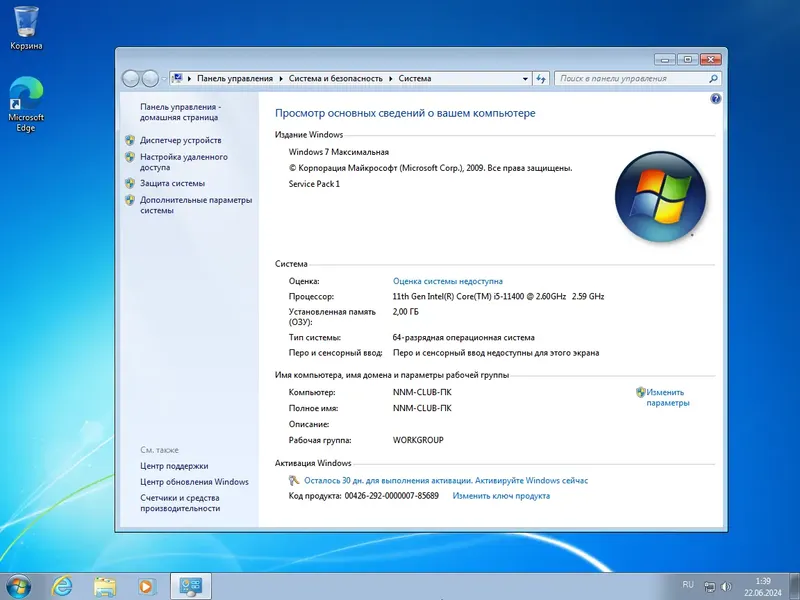The image size is (800, 600).
Task: Open Windows Explorer from the taskbar
Action: coord(105,588)
